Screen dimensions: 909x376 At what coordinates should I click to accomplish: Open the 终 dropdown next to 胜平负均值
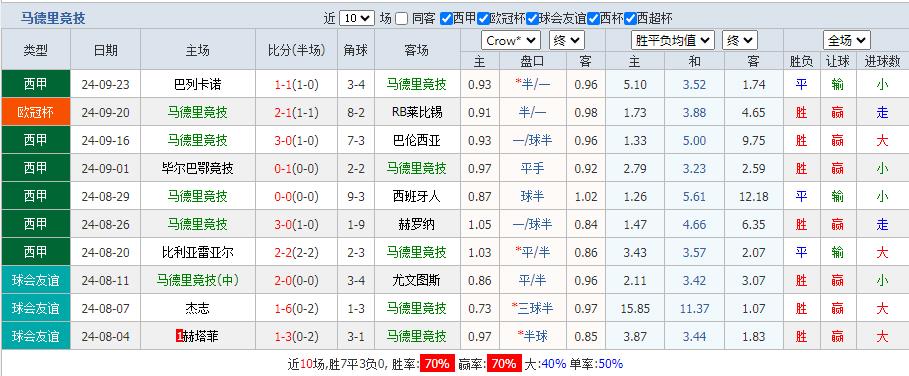tap(740, 41)
